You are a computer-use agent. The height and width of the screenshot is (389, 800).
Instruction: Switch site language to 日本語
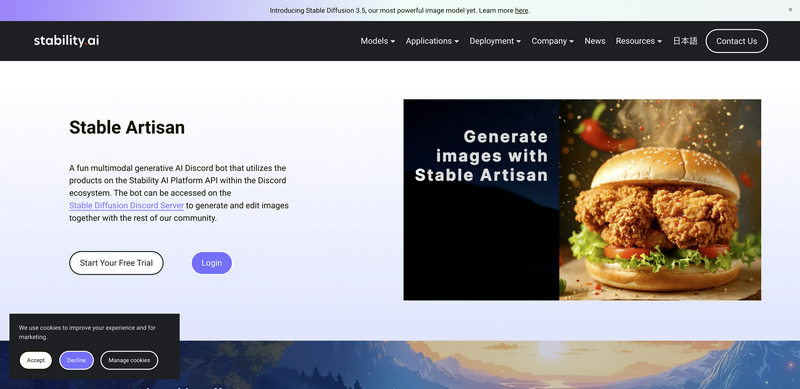pos(685,41)
